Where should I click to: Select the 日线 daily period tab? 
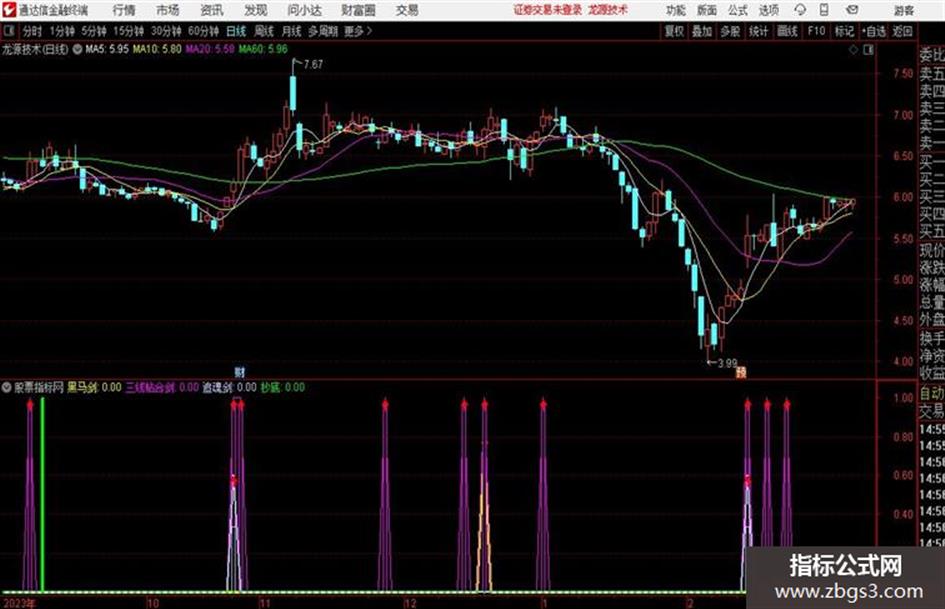(236, 31)
